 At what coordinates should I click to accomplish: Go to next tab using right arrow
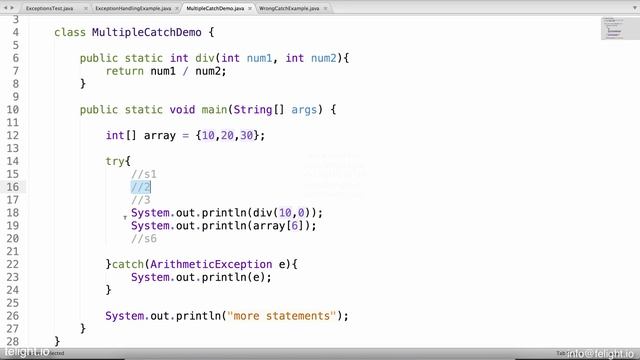12,8
